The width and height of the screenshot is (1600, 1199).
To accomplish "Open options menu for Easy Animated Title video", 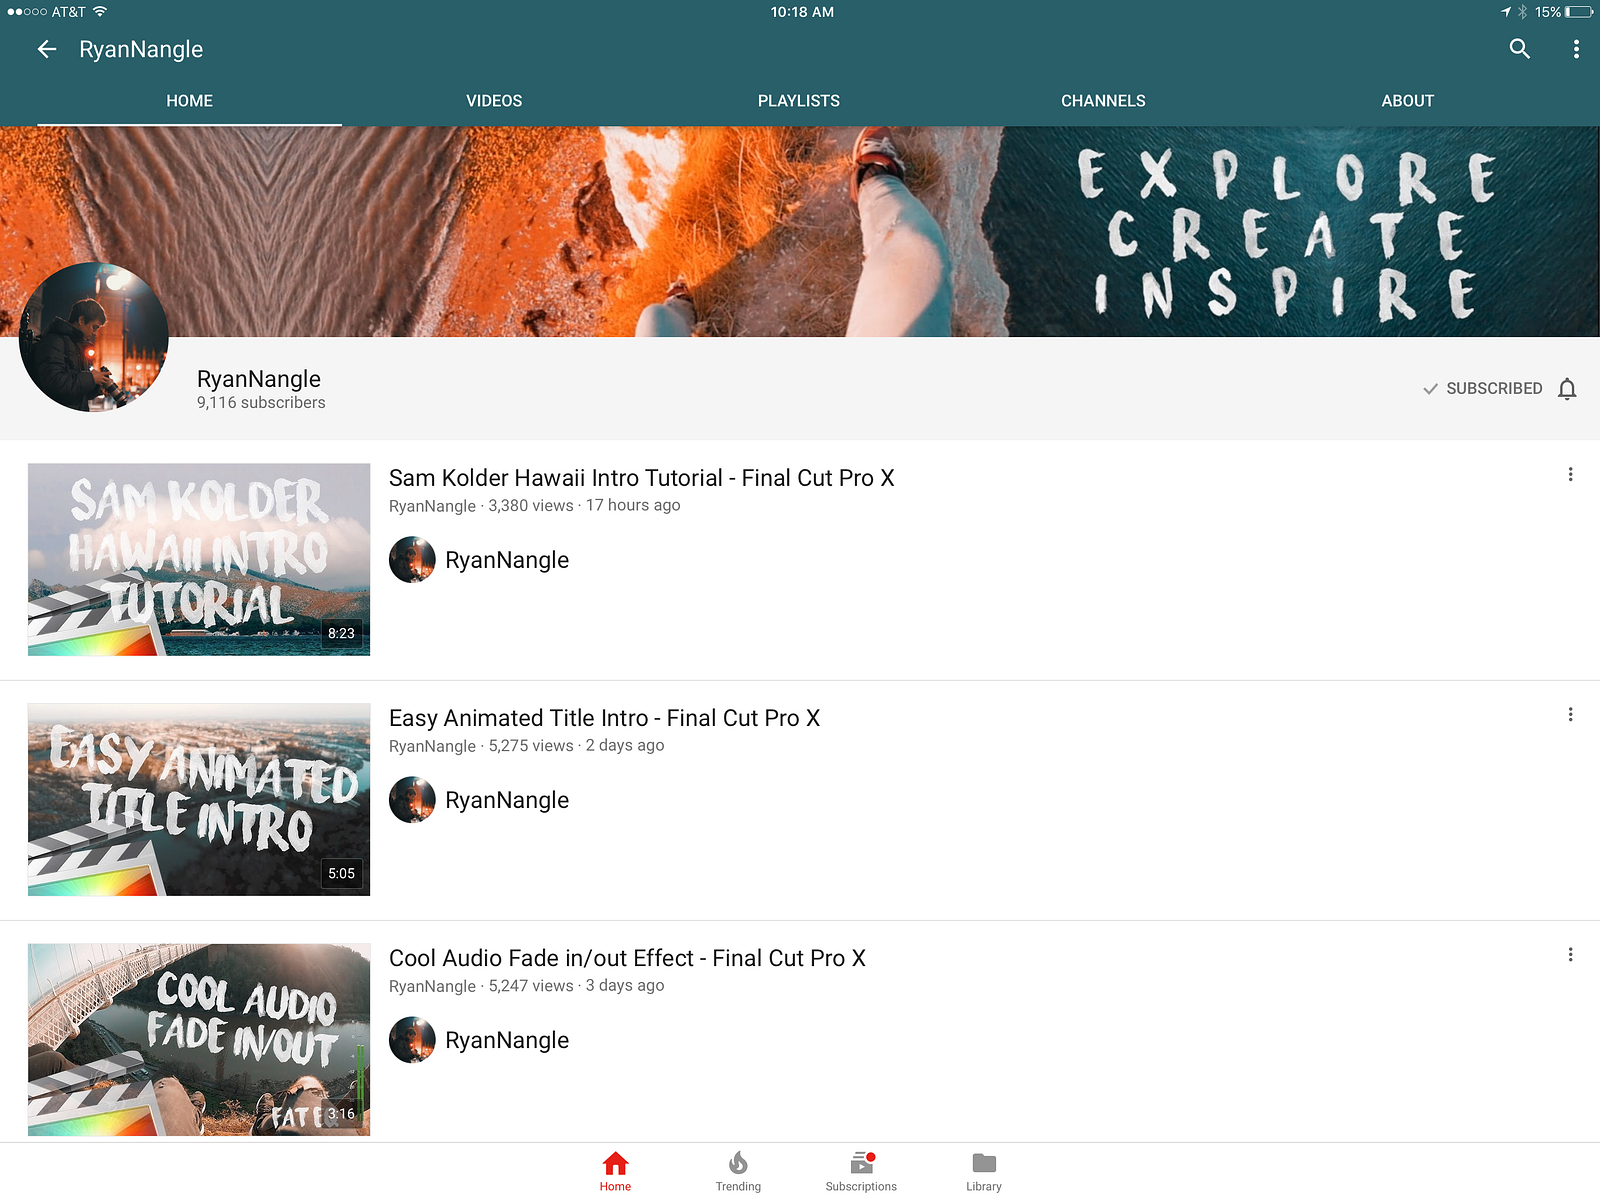I will coord(1570,714).
